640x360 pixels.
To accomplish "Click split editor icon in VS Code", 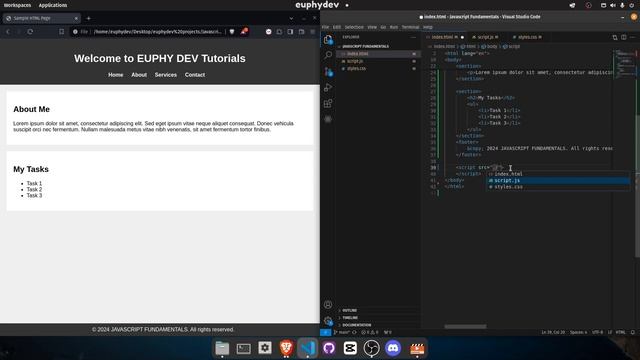I will tap(624, 37).
